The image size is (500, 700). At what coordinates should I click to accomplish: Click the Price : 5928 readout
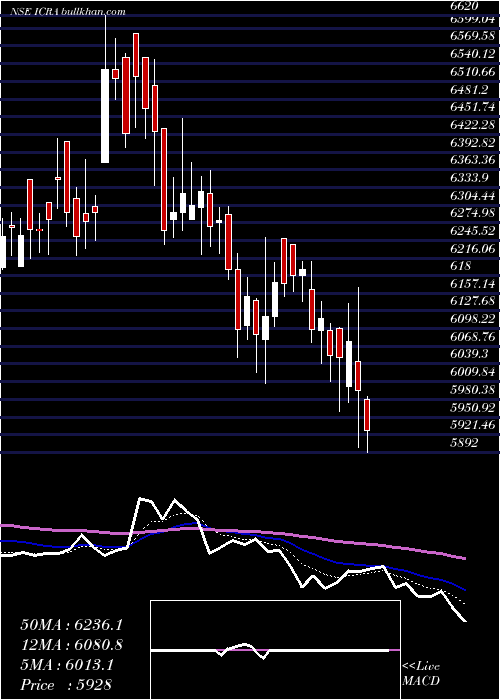[66, 685]
